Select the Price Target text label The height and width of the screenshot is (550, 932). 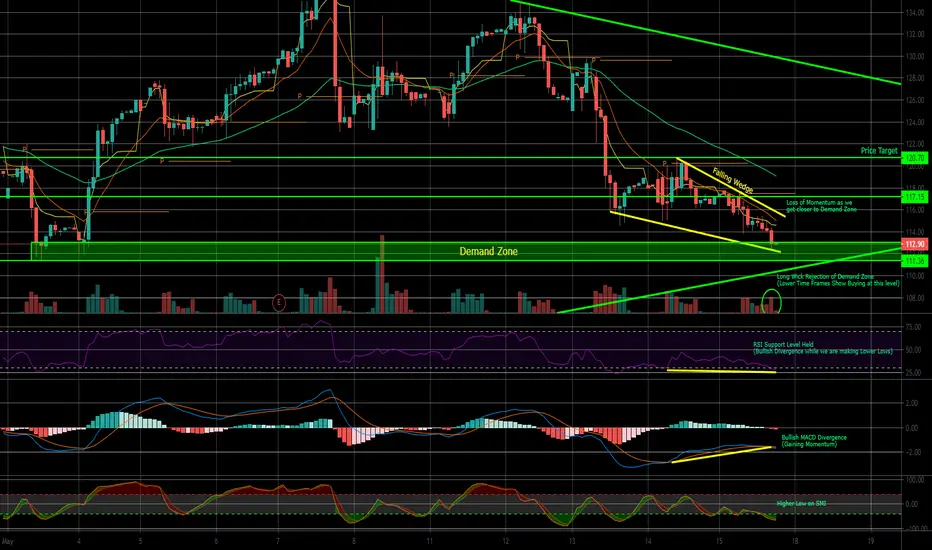coord(879,151)
